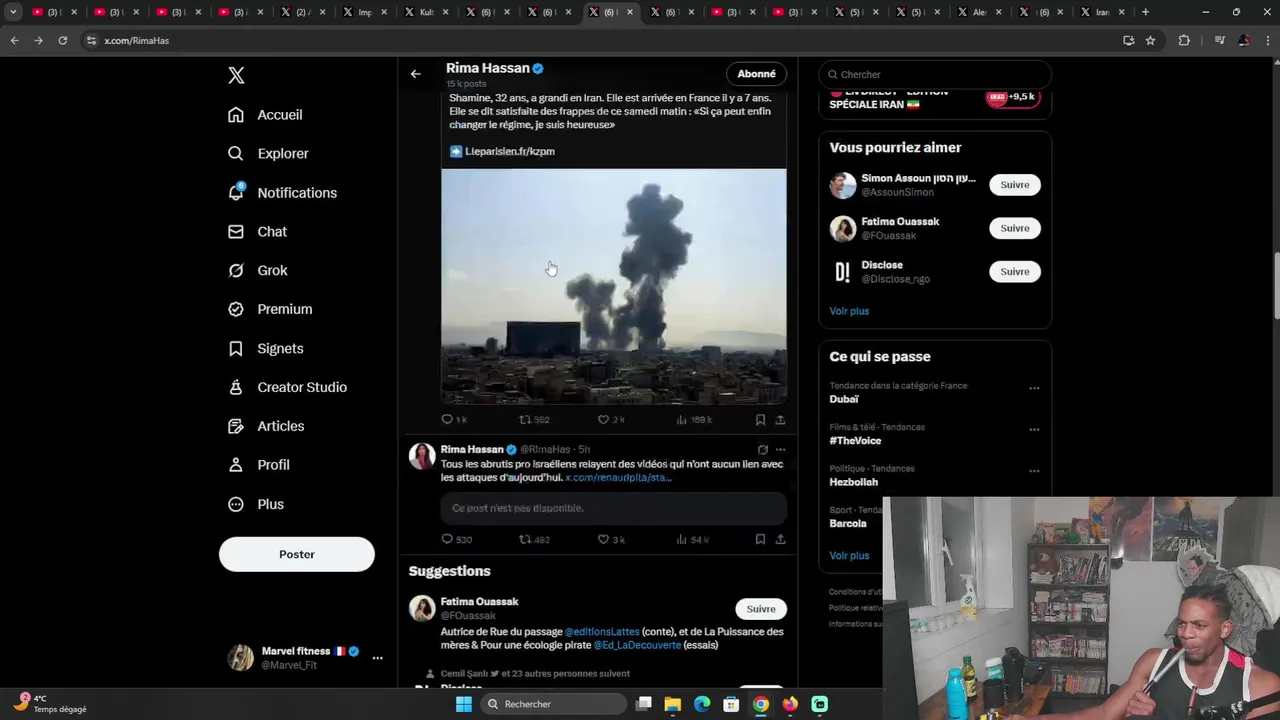Screen dimensions: 1280x720
Task: Open tab search dropdown arrow
Action: click(13, 12)
